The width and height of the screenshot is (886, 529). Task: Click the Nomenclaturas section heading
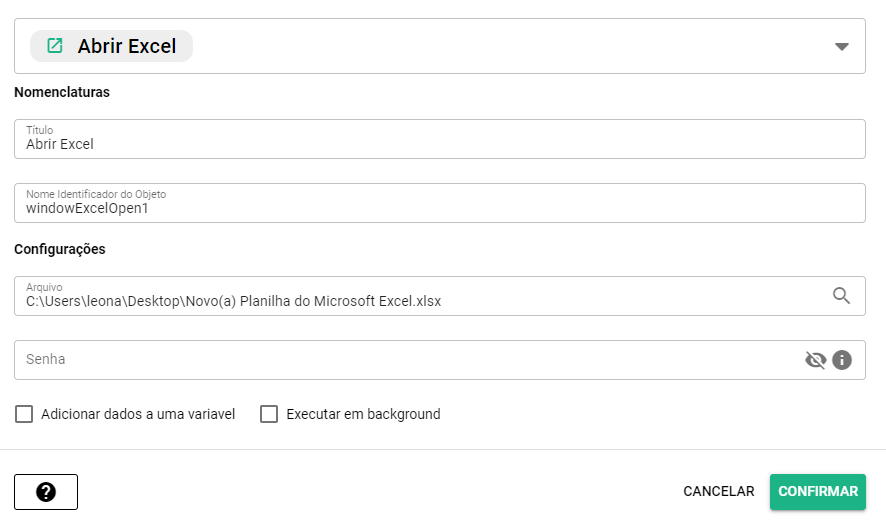coord(62,92)
